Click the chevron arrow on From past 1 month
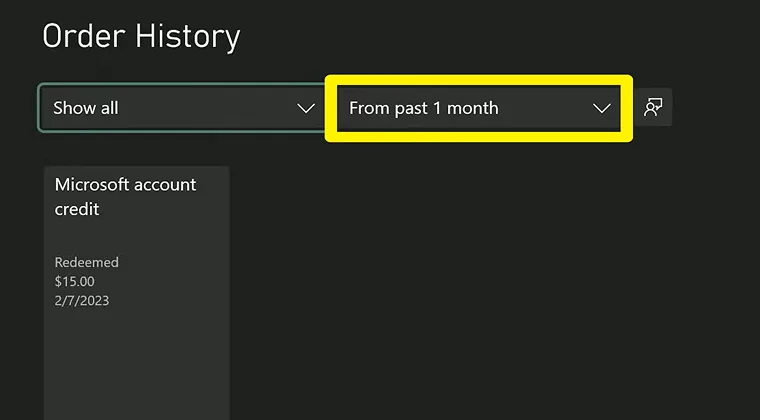The width and height of the screenshot is (760, 420). 601,108
